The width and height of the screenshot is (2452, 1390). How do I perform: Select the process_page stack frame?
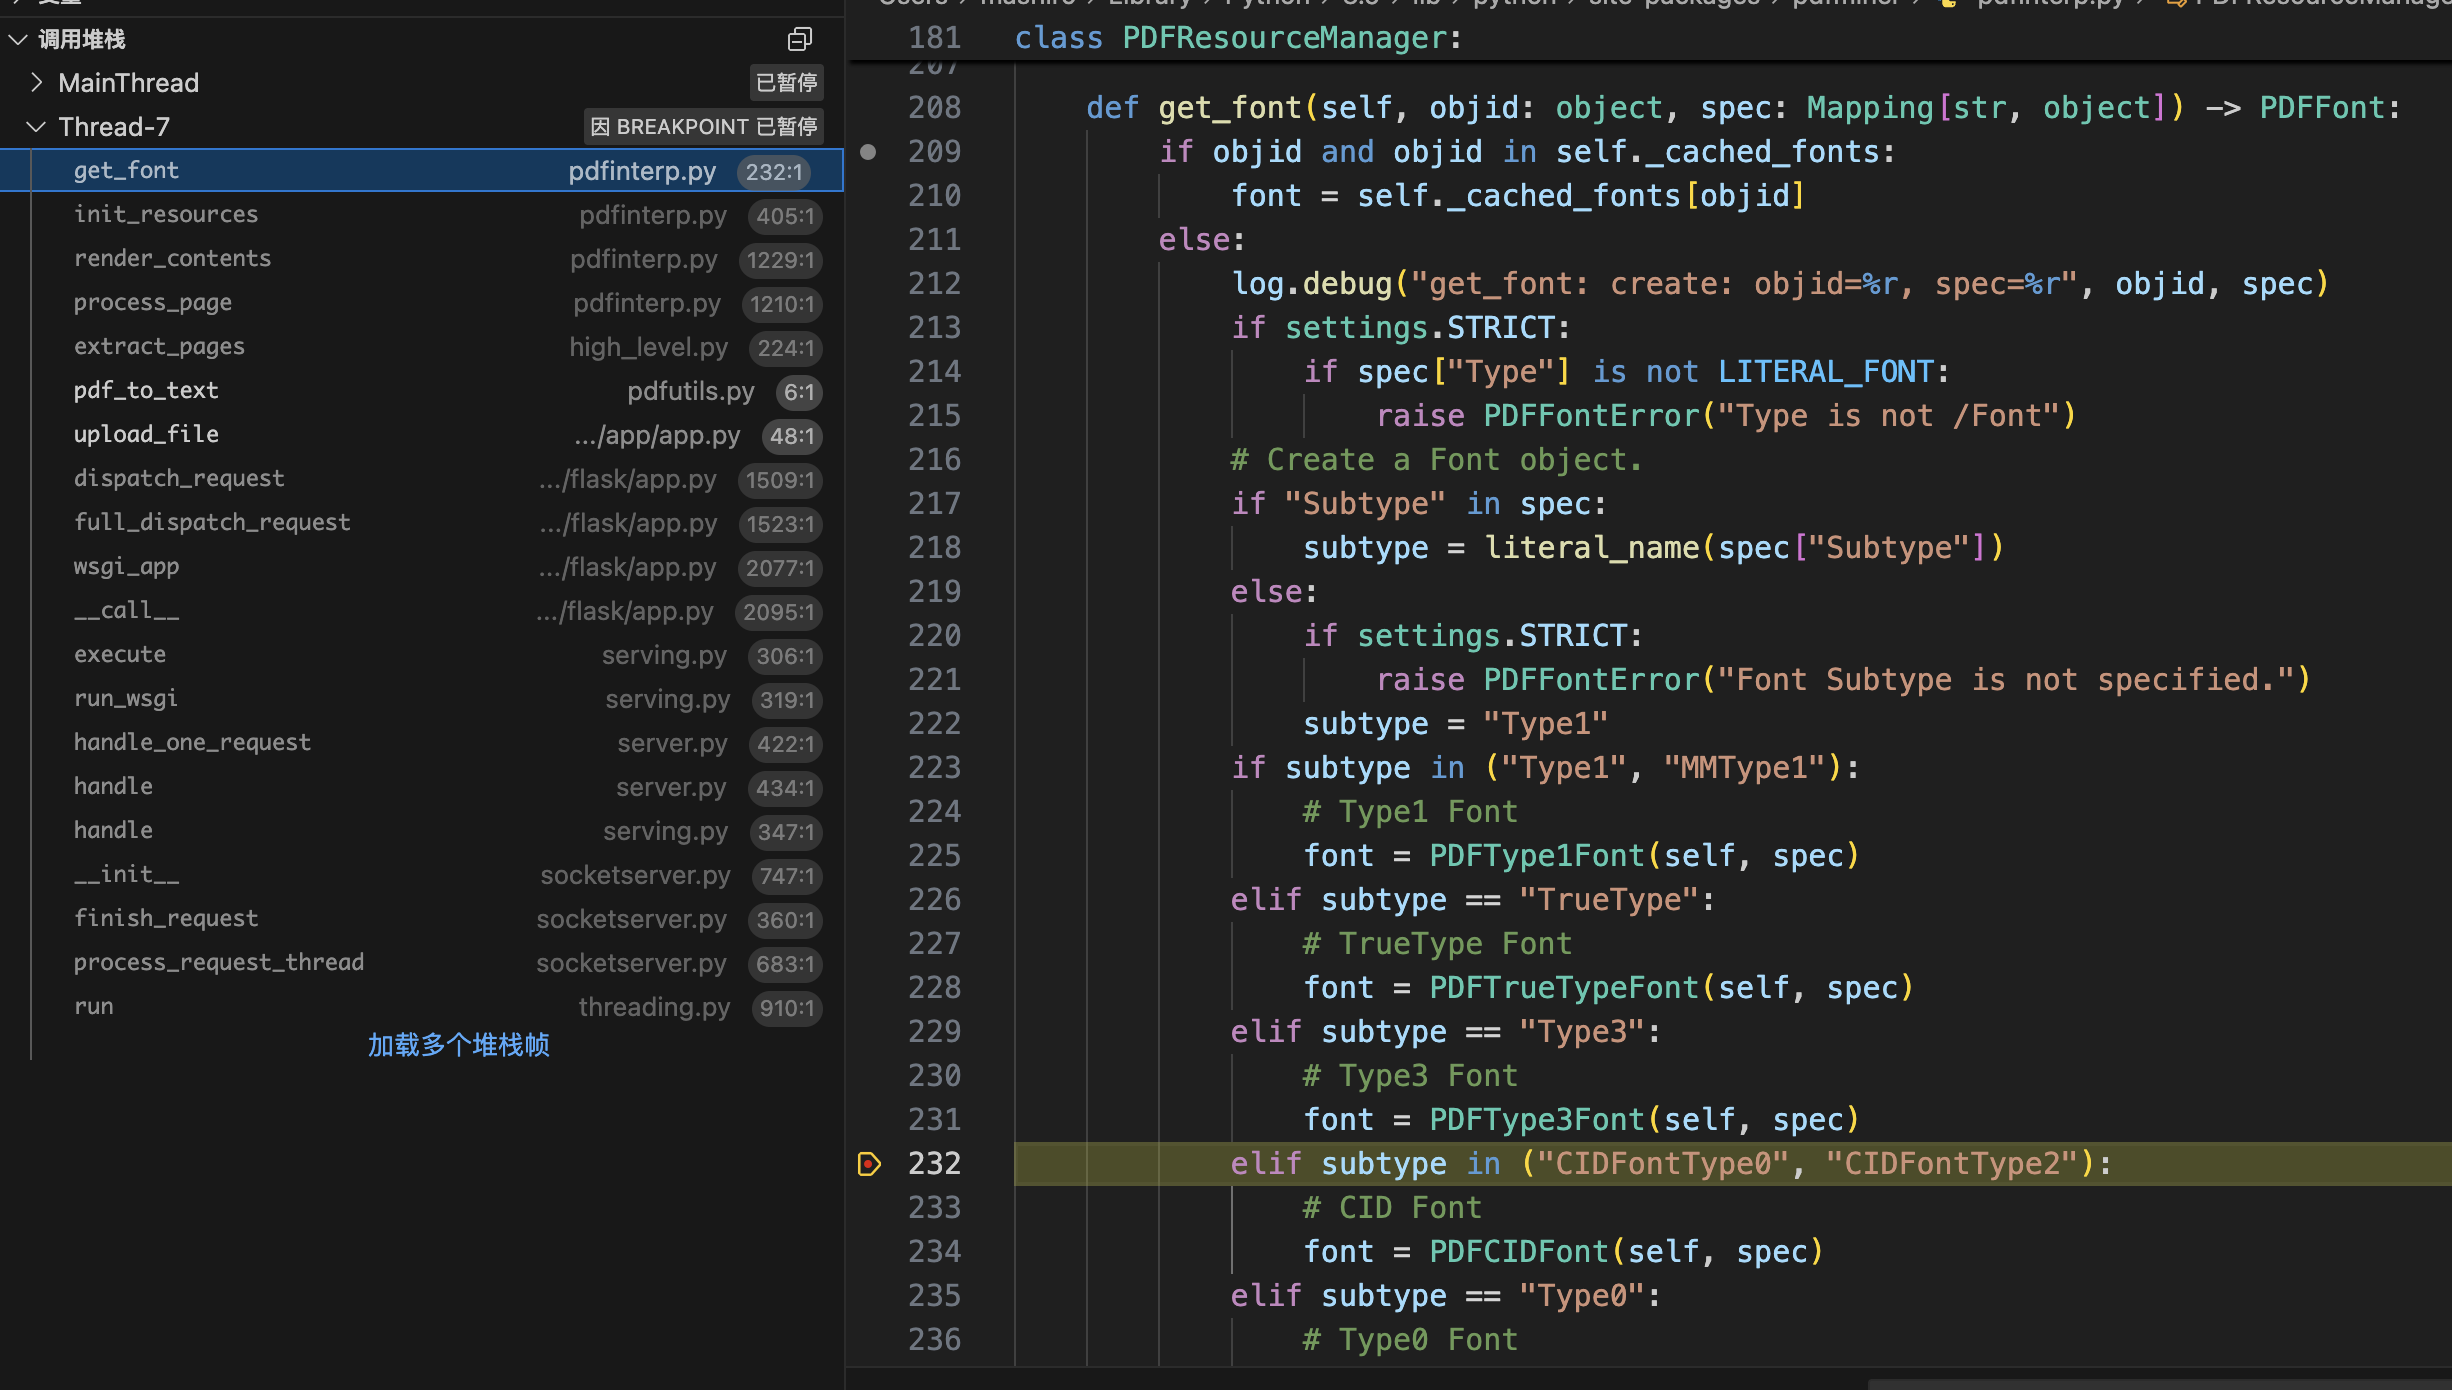421,302
